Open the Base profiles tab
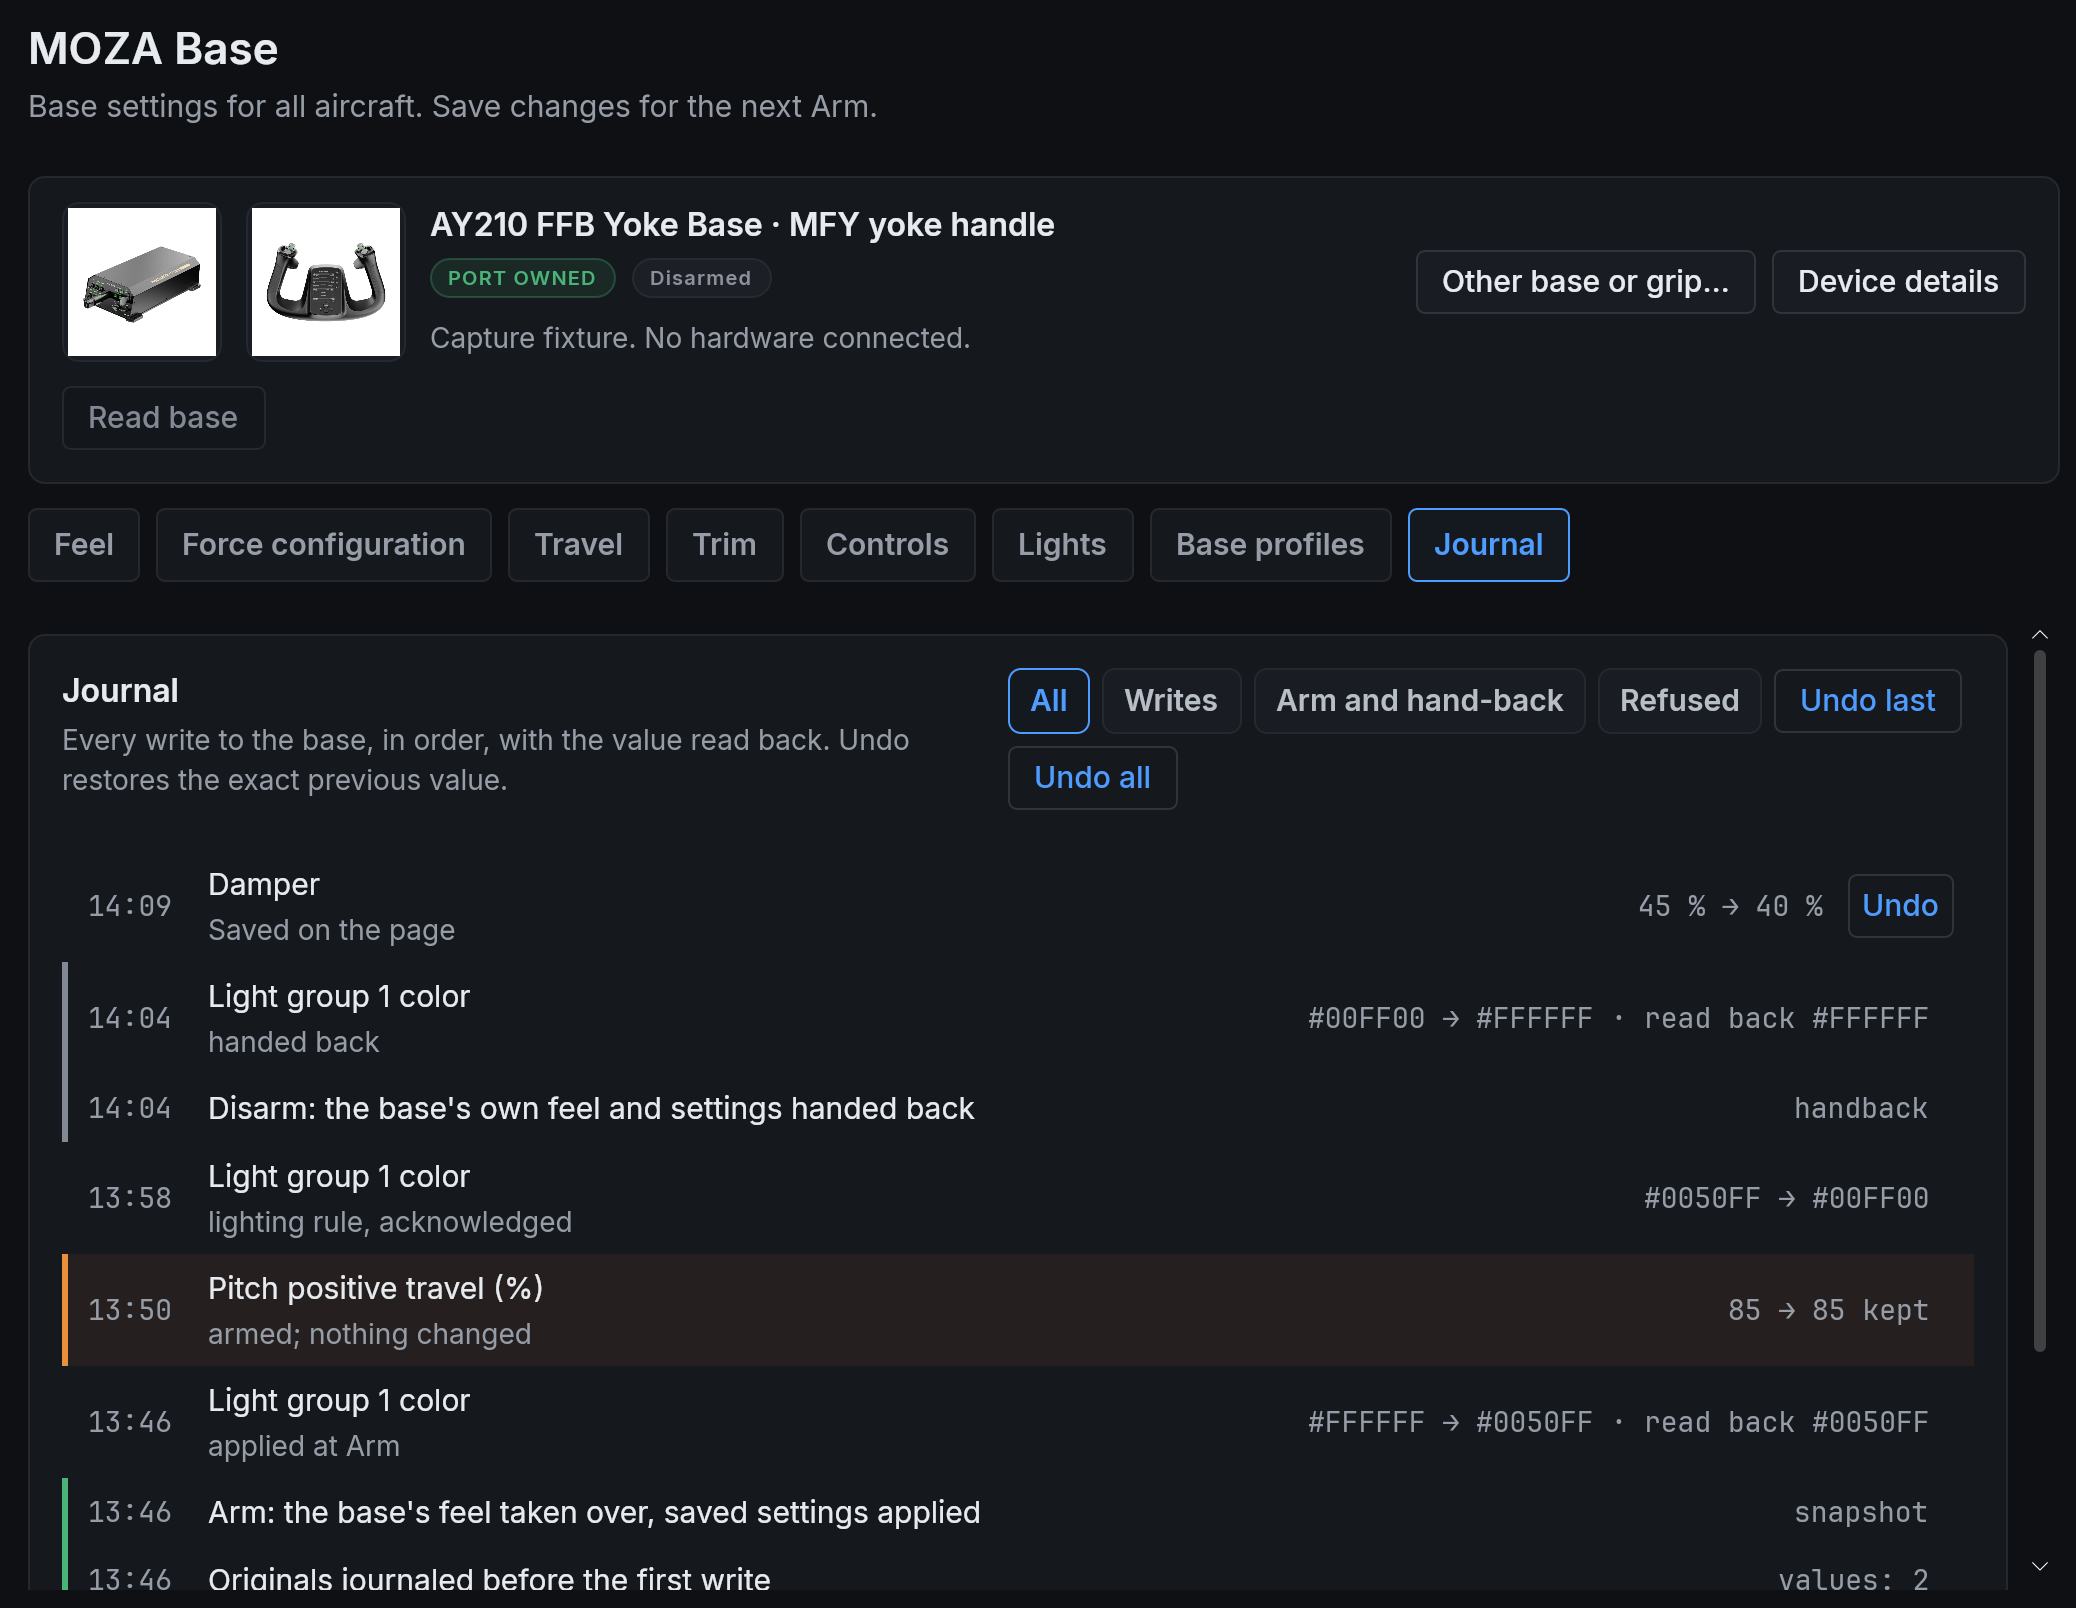This screenshot has height=1608, width=2076. [1270, 545]
